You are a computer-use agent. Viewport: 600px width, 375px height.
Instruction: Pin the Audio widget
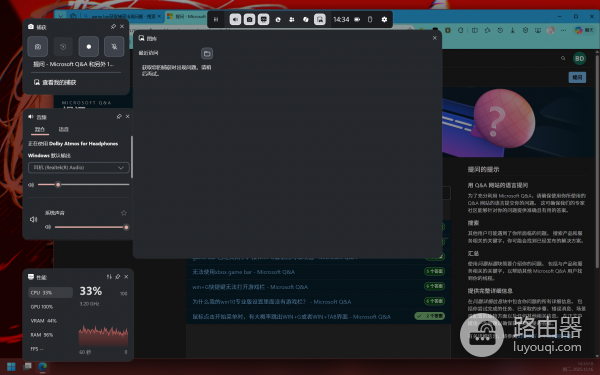coord(119,116)
